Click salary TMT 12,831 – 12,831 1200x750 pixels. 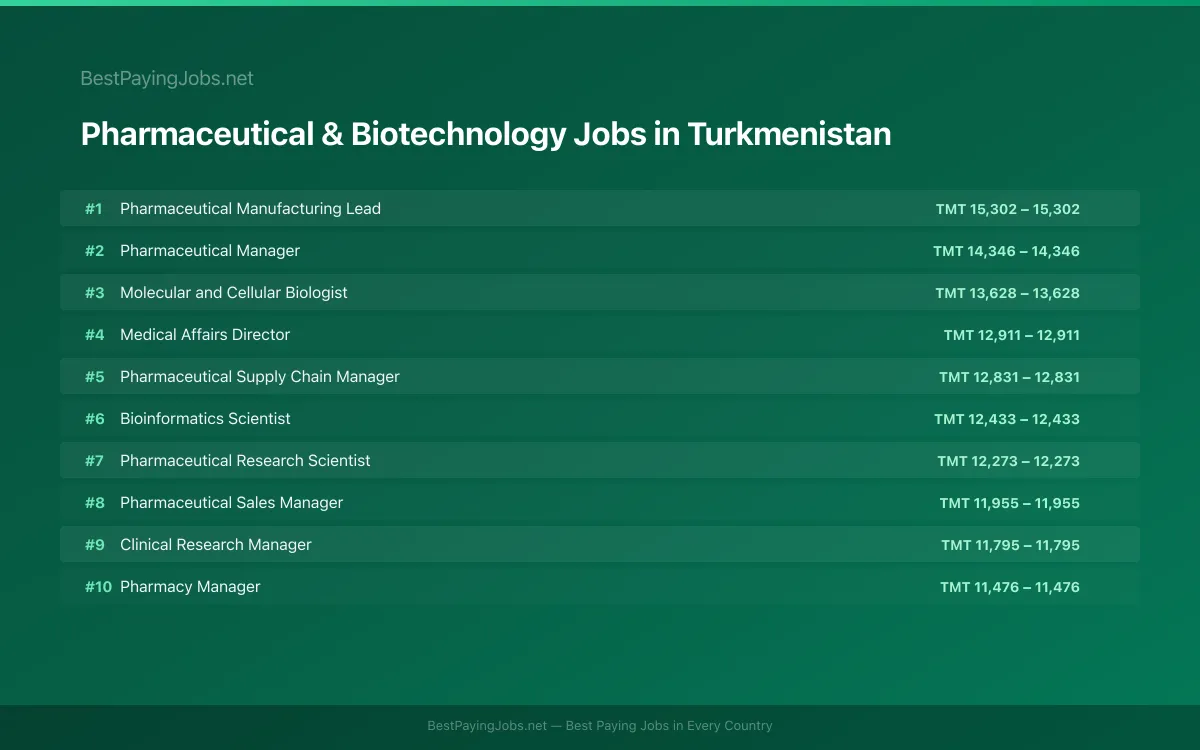point(1009,377)
